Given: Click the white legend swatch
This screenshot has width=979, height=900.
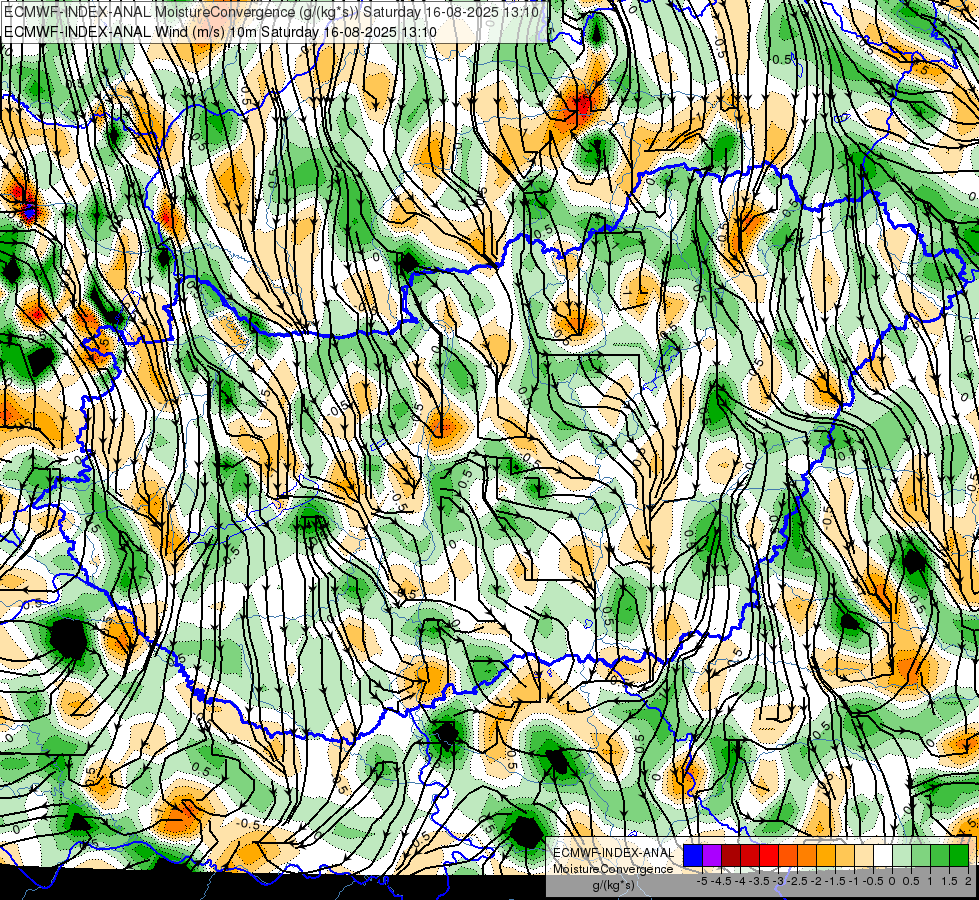Looking at the screenshot, I should tap(883, 855).
